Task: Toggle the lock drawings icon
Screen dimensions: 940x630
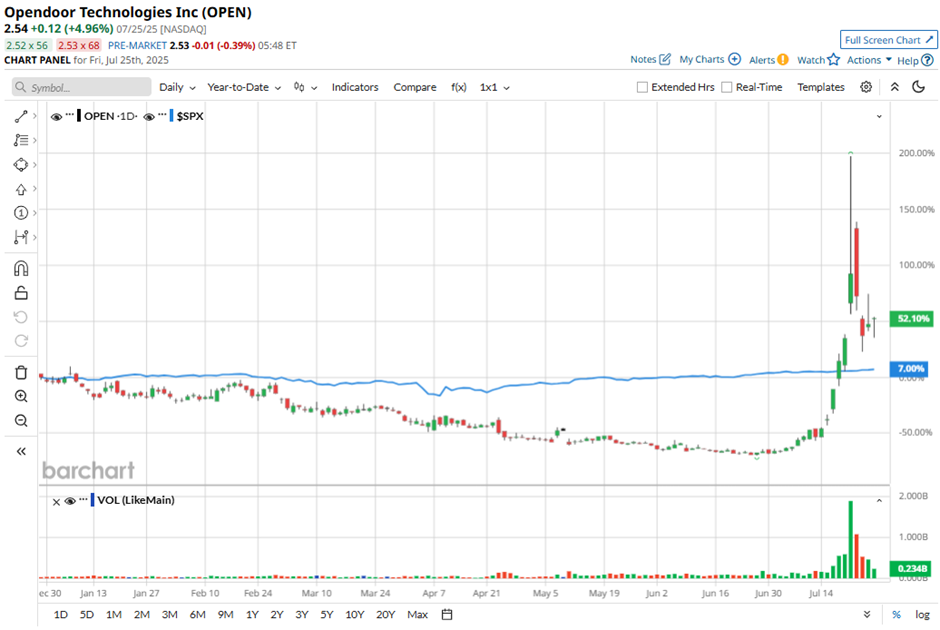Action: pos(21,293)
